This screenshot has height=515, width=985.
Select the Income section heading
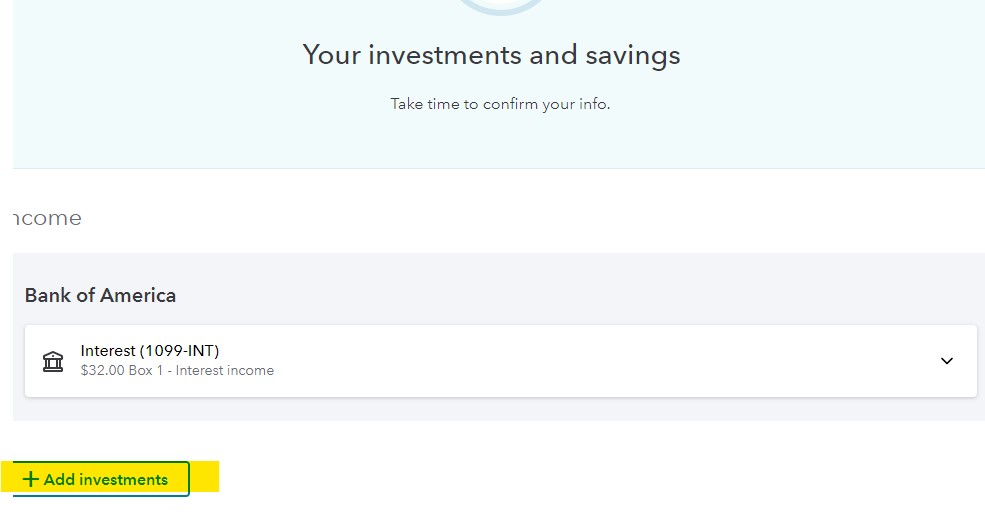(x=46, y=218)
